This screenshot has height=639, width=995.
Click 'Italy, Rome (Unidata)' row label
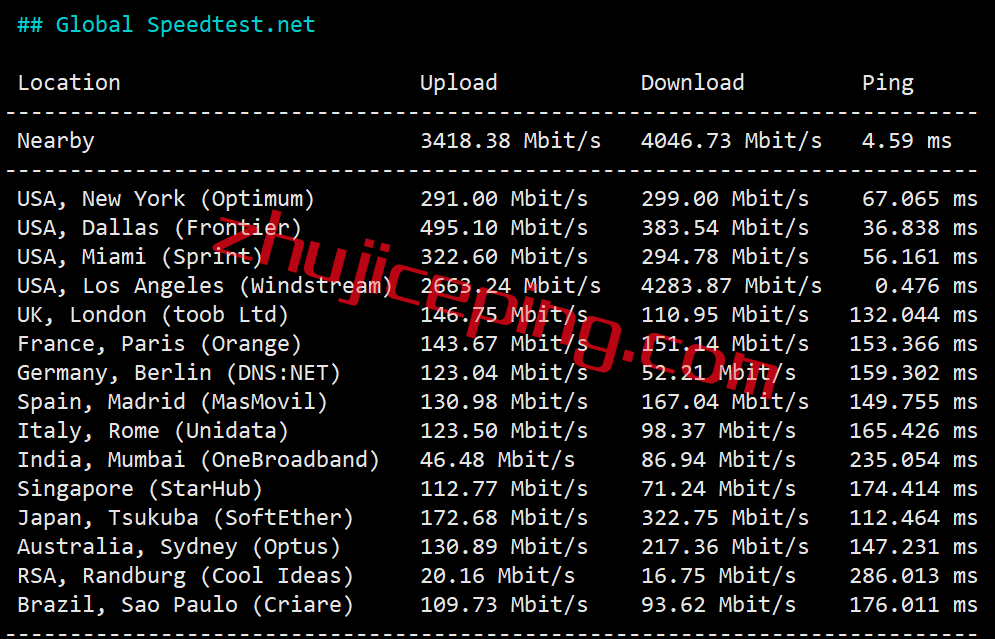[x=153, y=431]
